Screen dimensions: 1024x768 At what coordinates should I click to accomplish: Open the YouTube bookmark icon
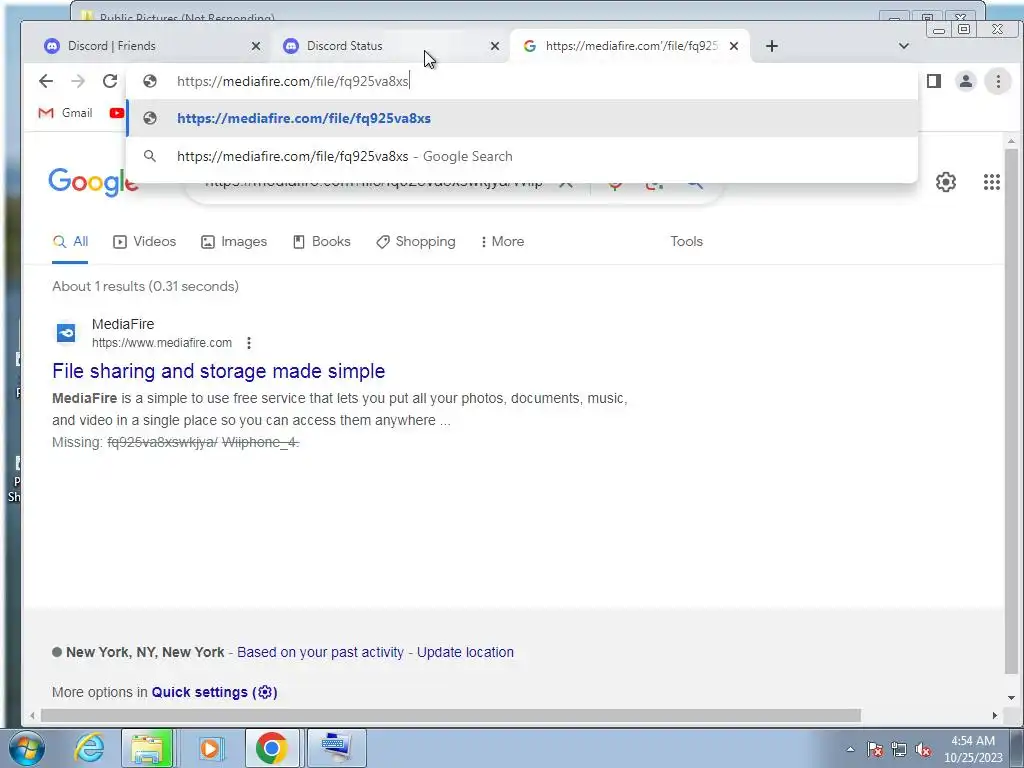click(117, 113)
